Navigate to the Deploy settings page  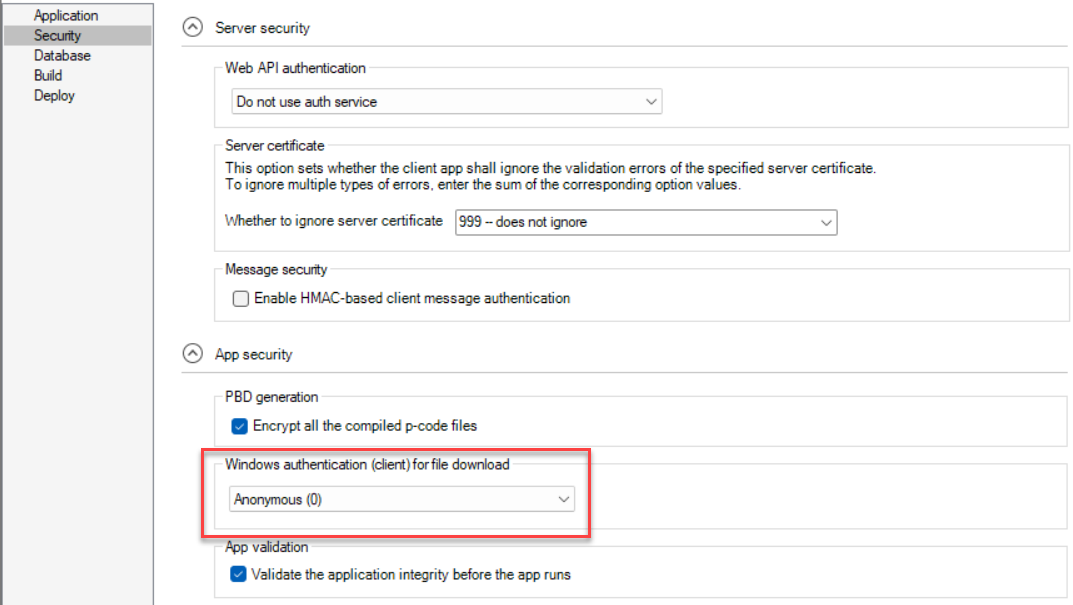pyautogui.click(x=54, y=96)
